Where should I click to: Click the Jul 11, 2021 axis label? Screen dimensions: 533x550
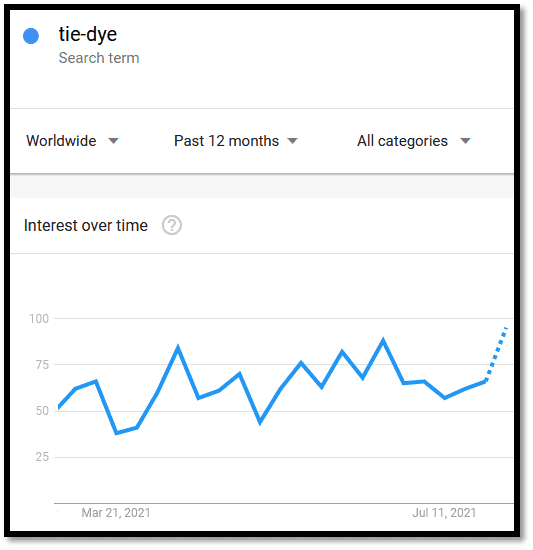(x=444, y=513)
